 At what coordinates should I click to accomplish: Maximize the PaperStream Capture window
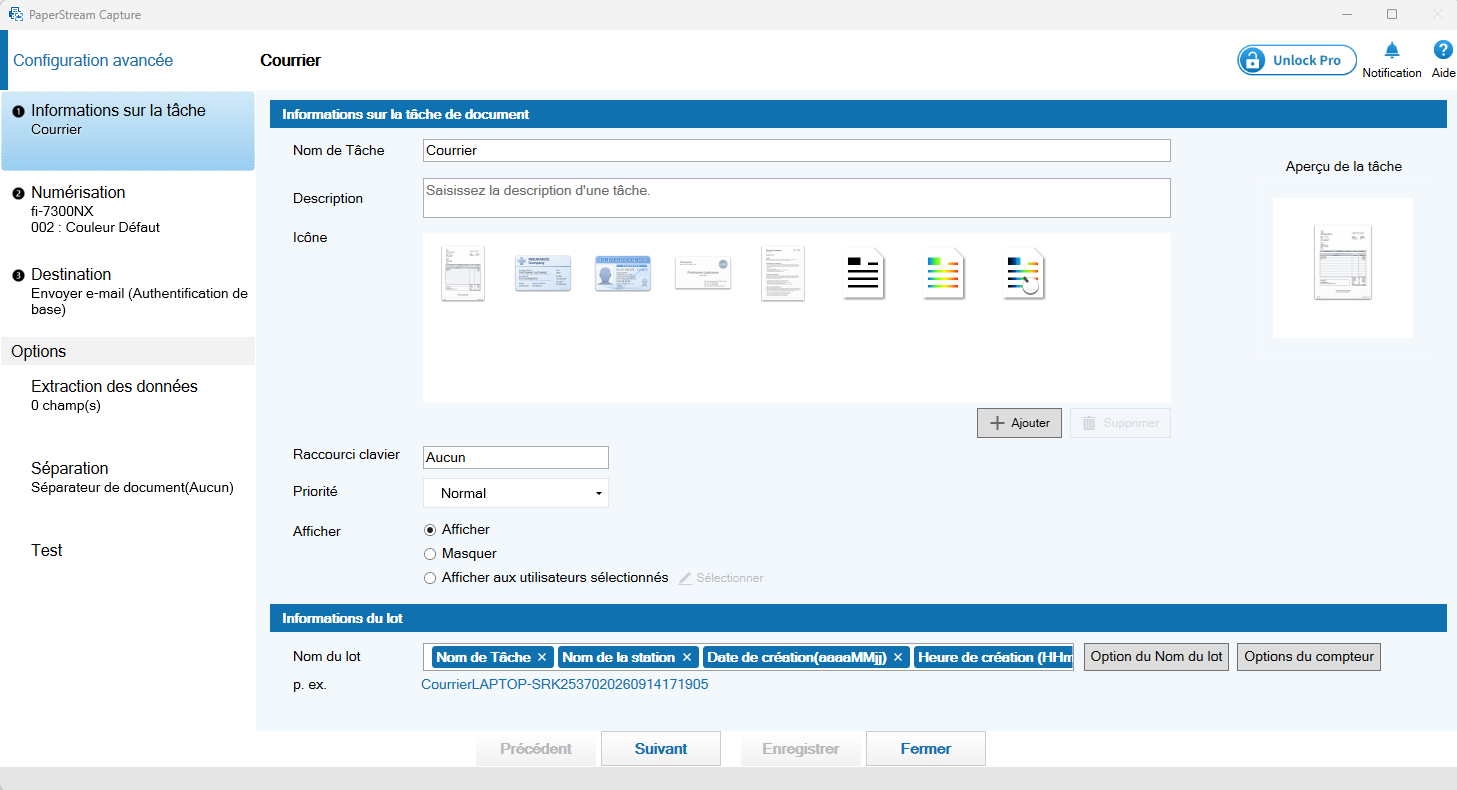[1392, 15]
